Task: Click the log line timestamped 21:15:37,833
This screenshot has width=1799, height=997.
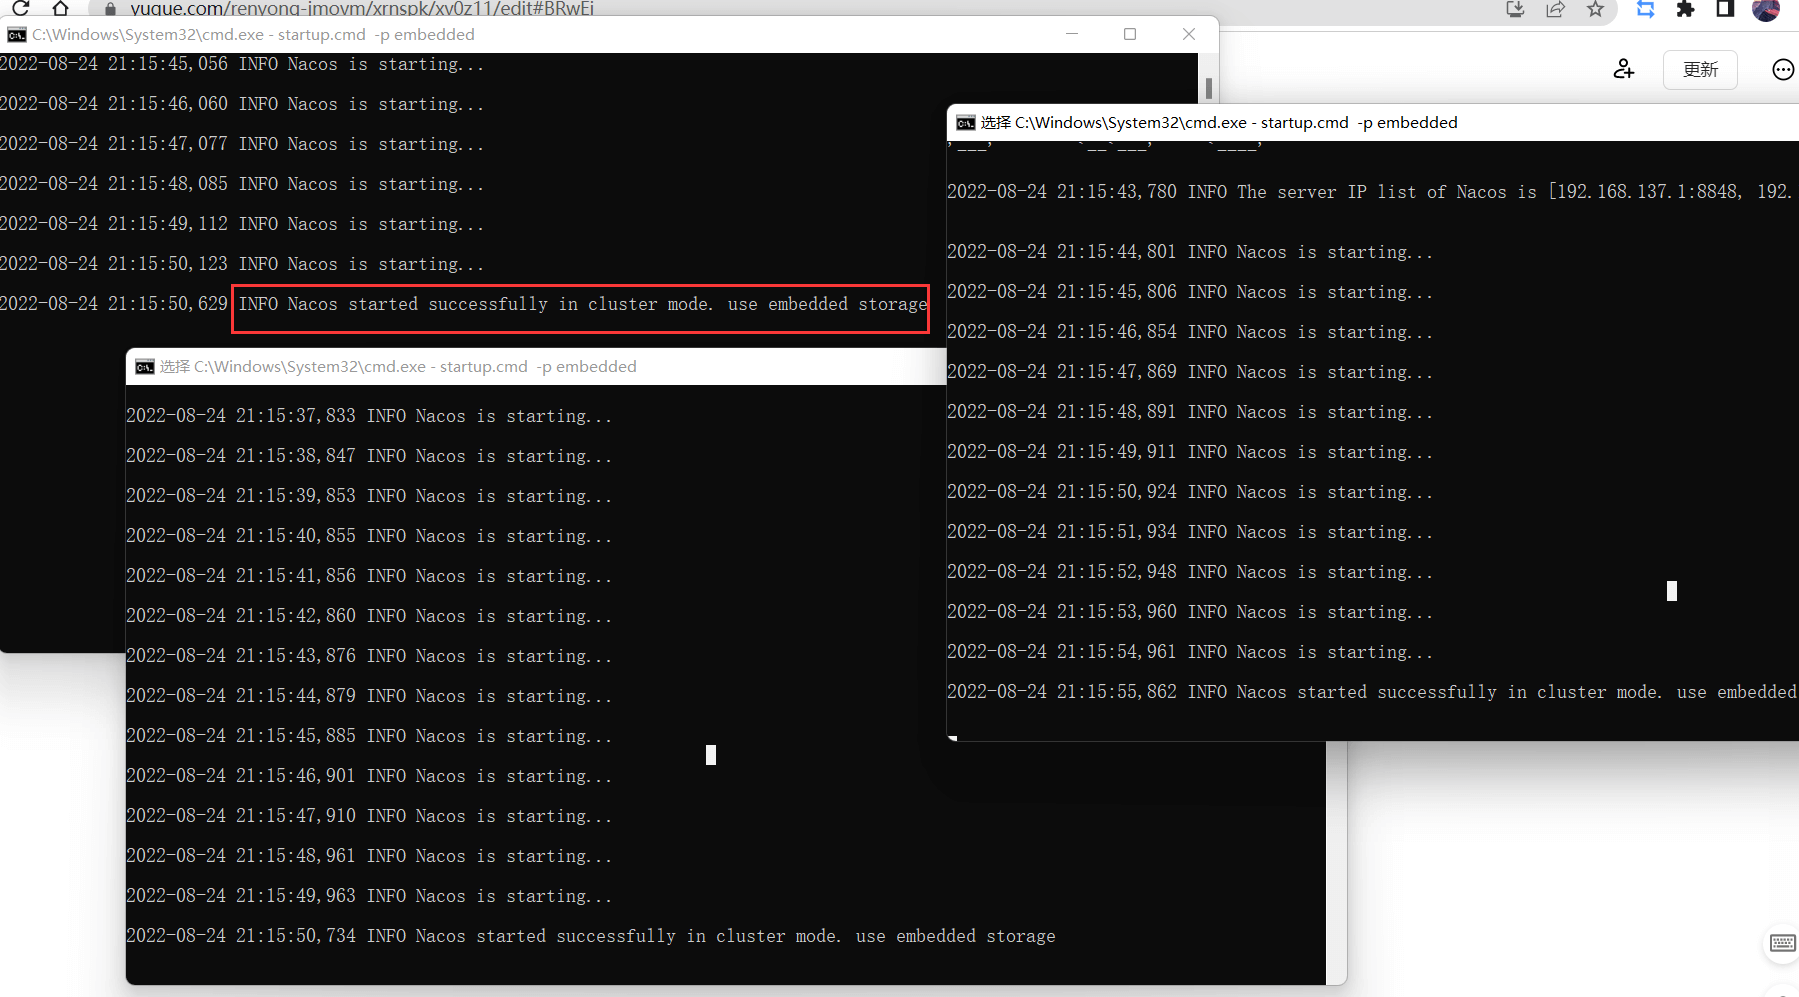Action: (369, 416)
